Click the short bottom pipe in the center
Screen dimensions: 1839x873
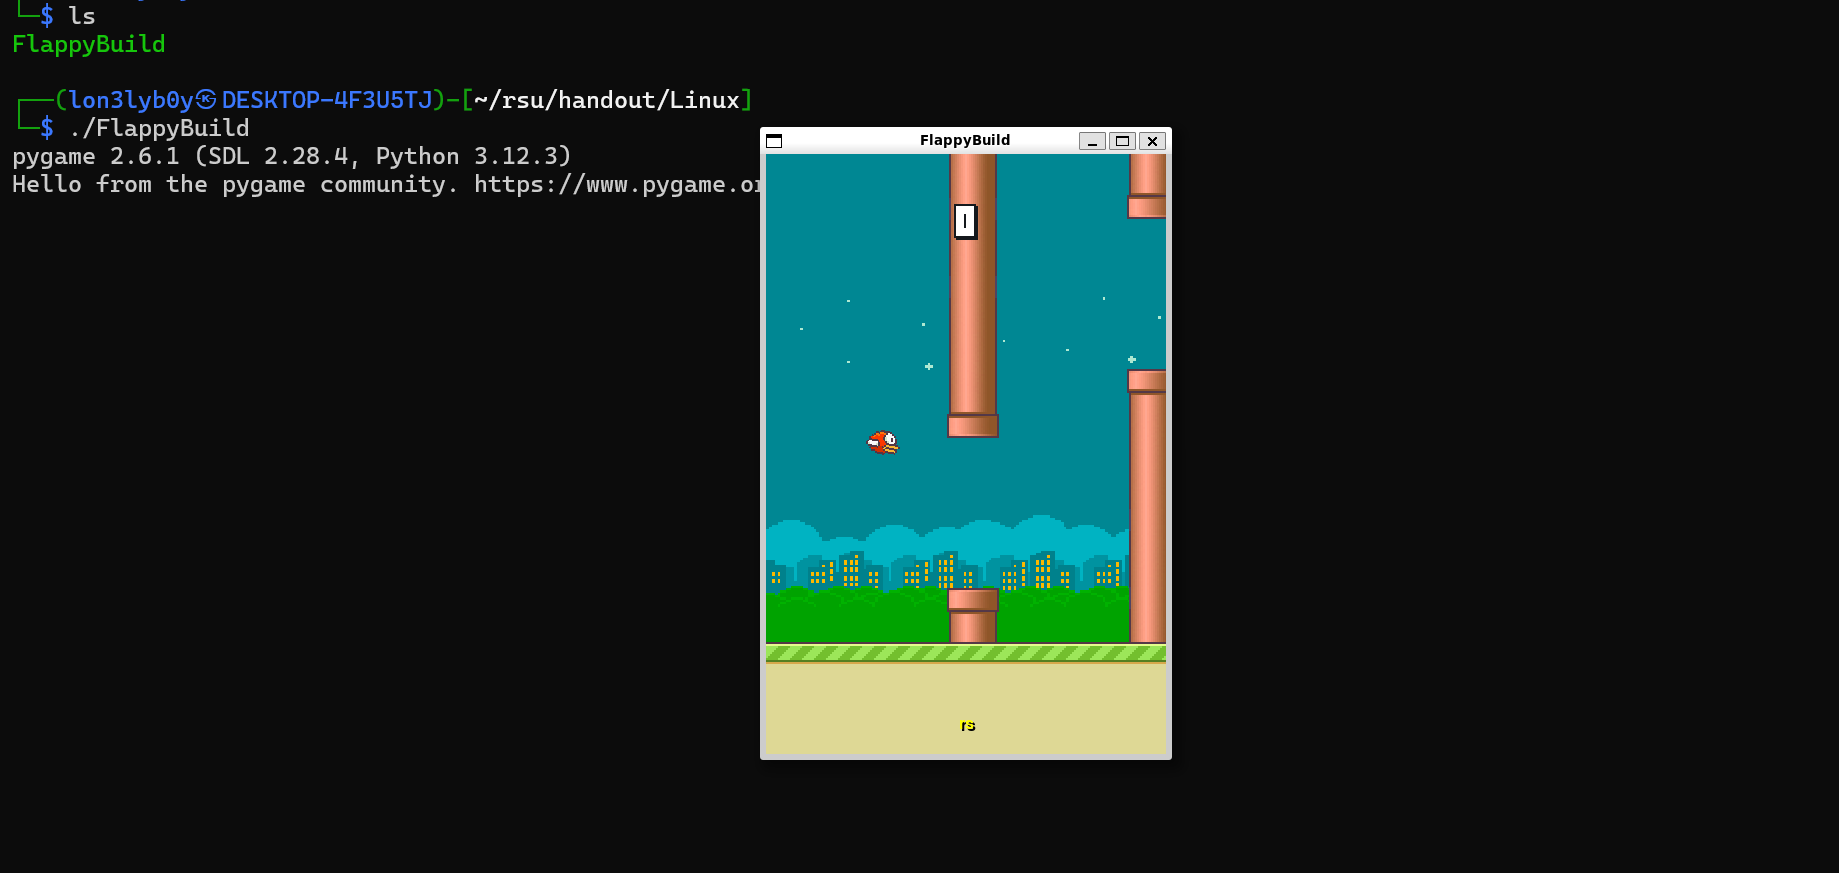[973, 616]
